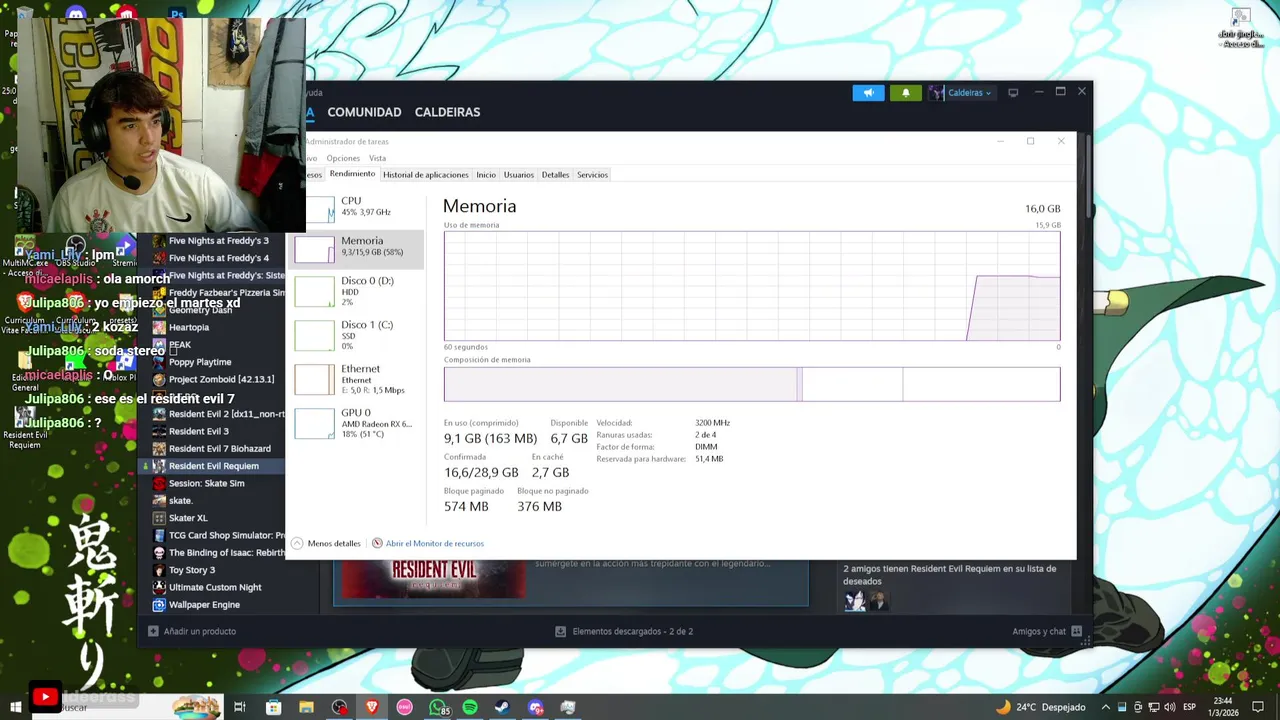Click Ultimate Custom Night icon
Image resolution: width=1280 pixels, height=720 pixels.
click(x=159, y=587)
